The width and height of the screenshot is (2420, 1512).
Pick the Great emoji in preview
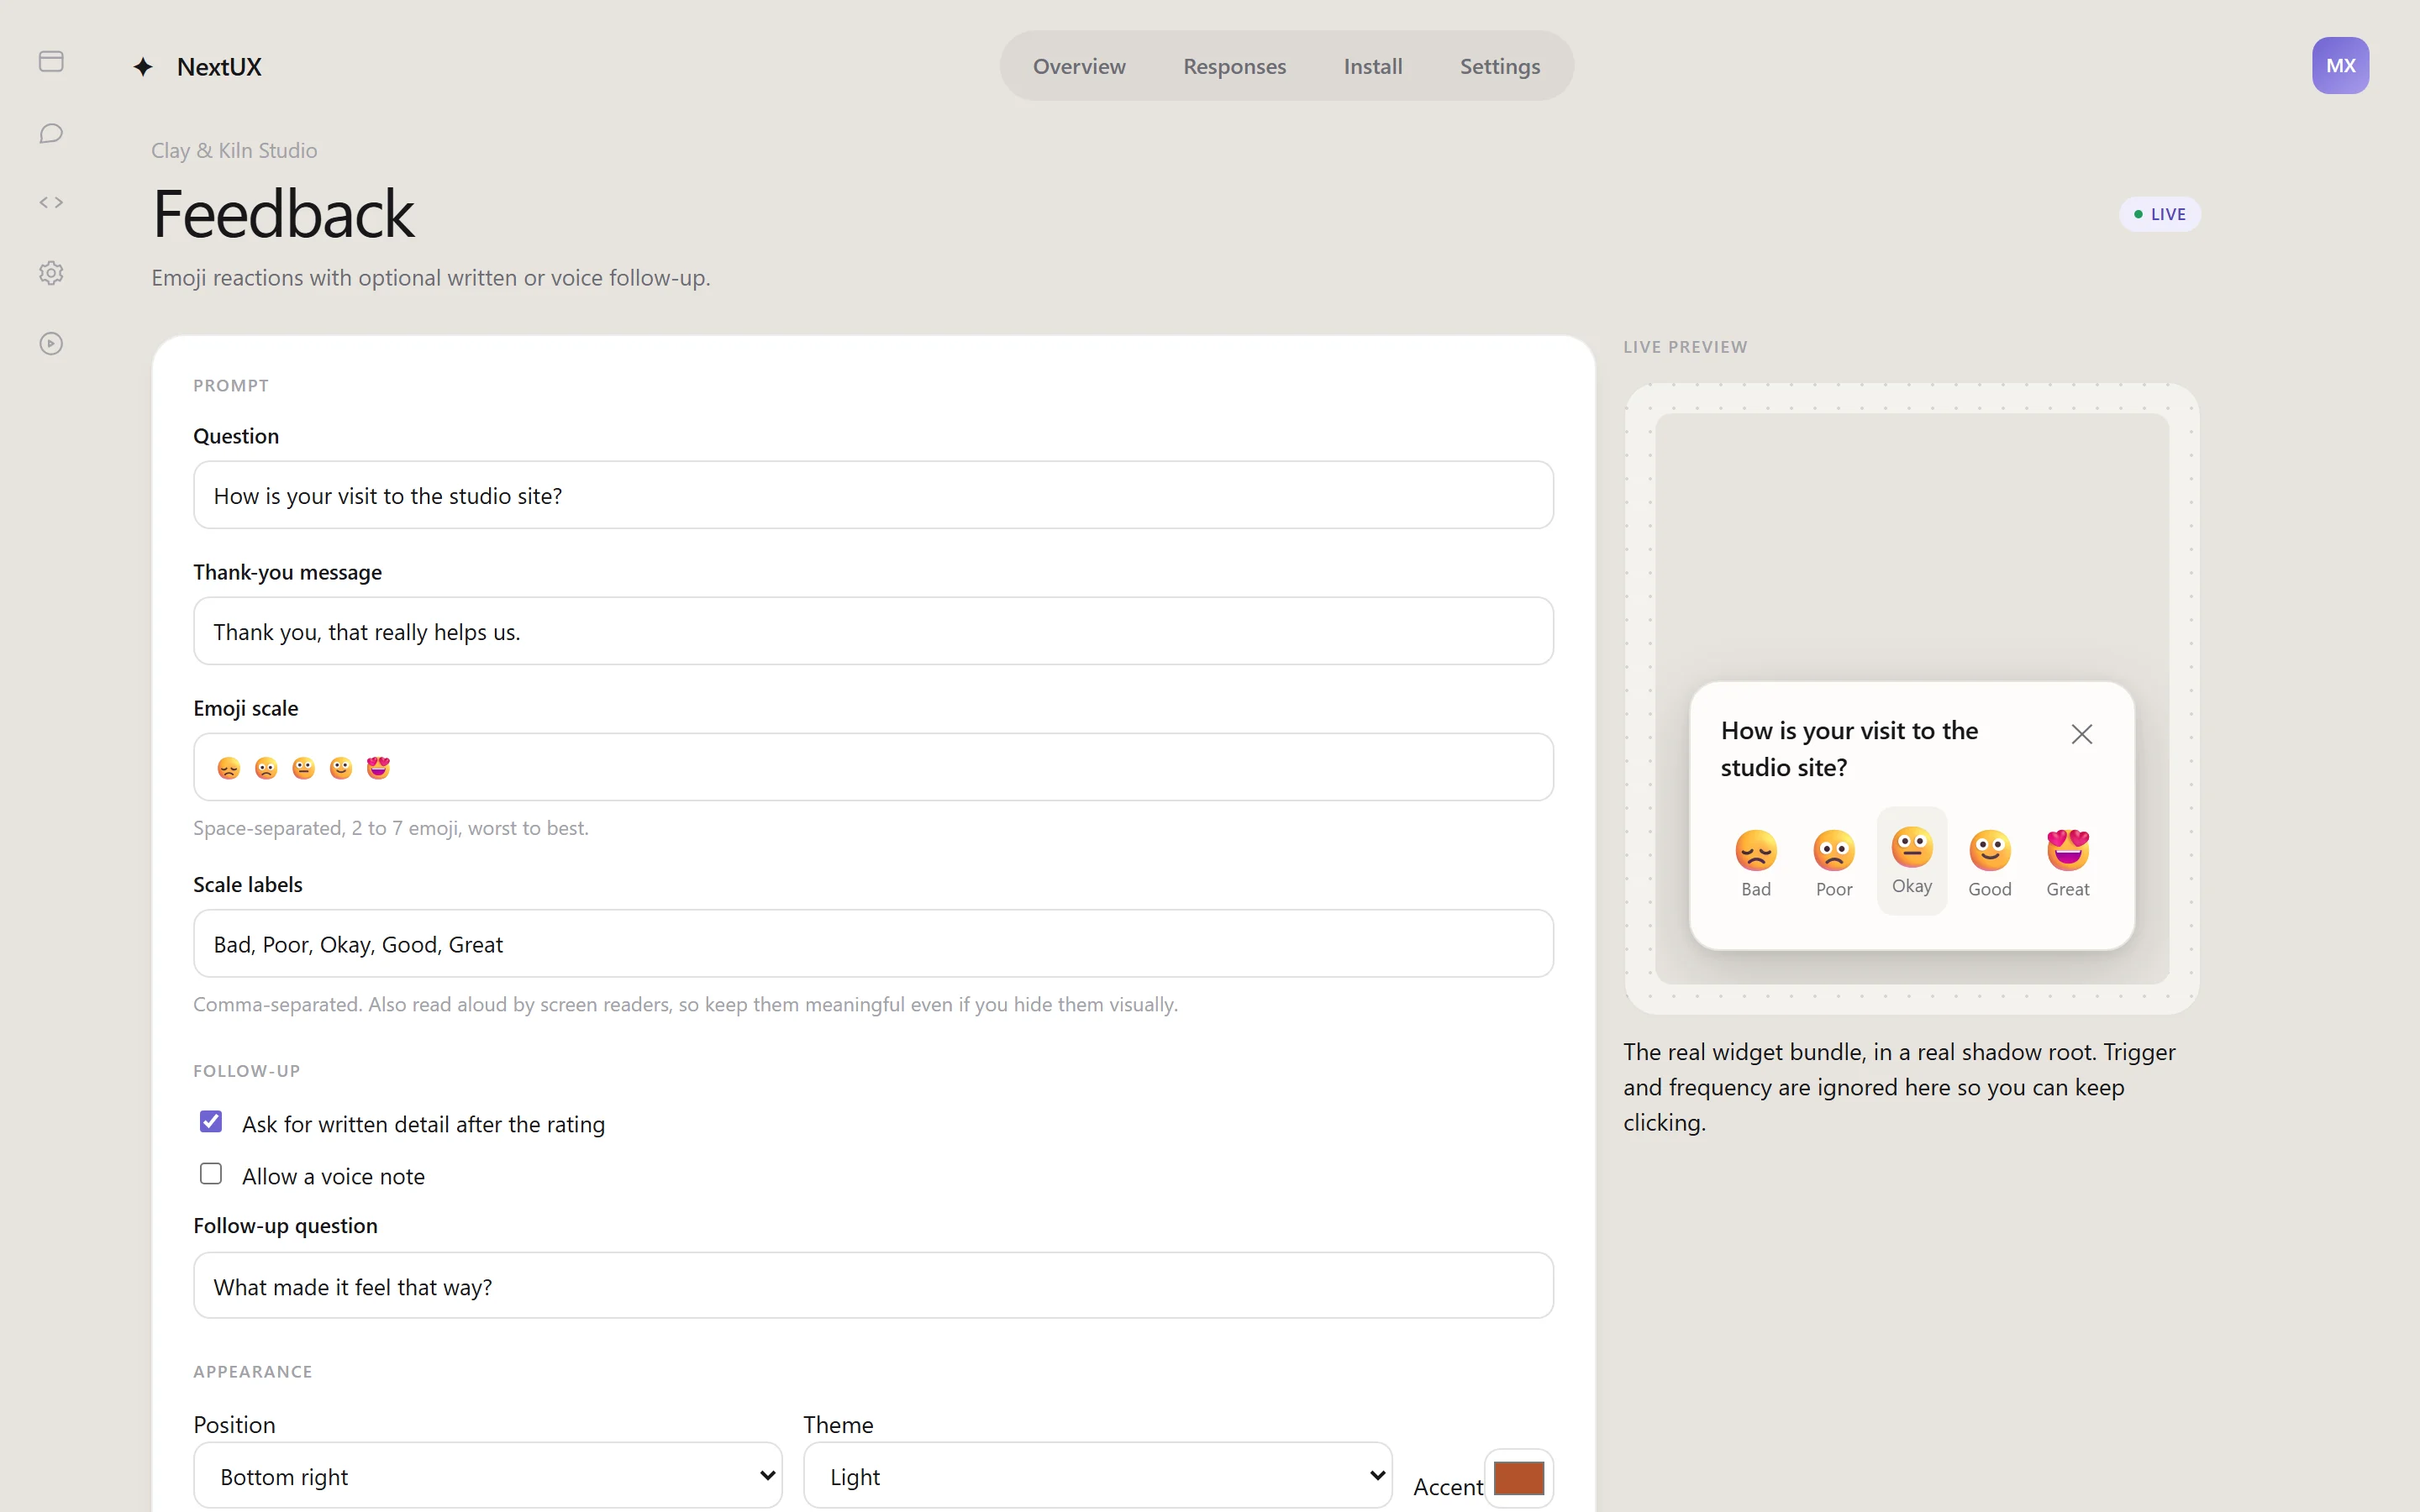(x=2068, y=863)
